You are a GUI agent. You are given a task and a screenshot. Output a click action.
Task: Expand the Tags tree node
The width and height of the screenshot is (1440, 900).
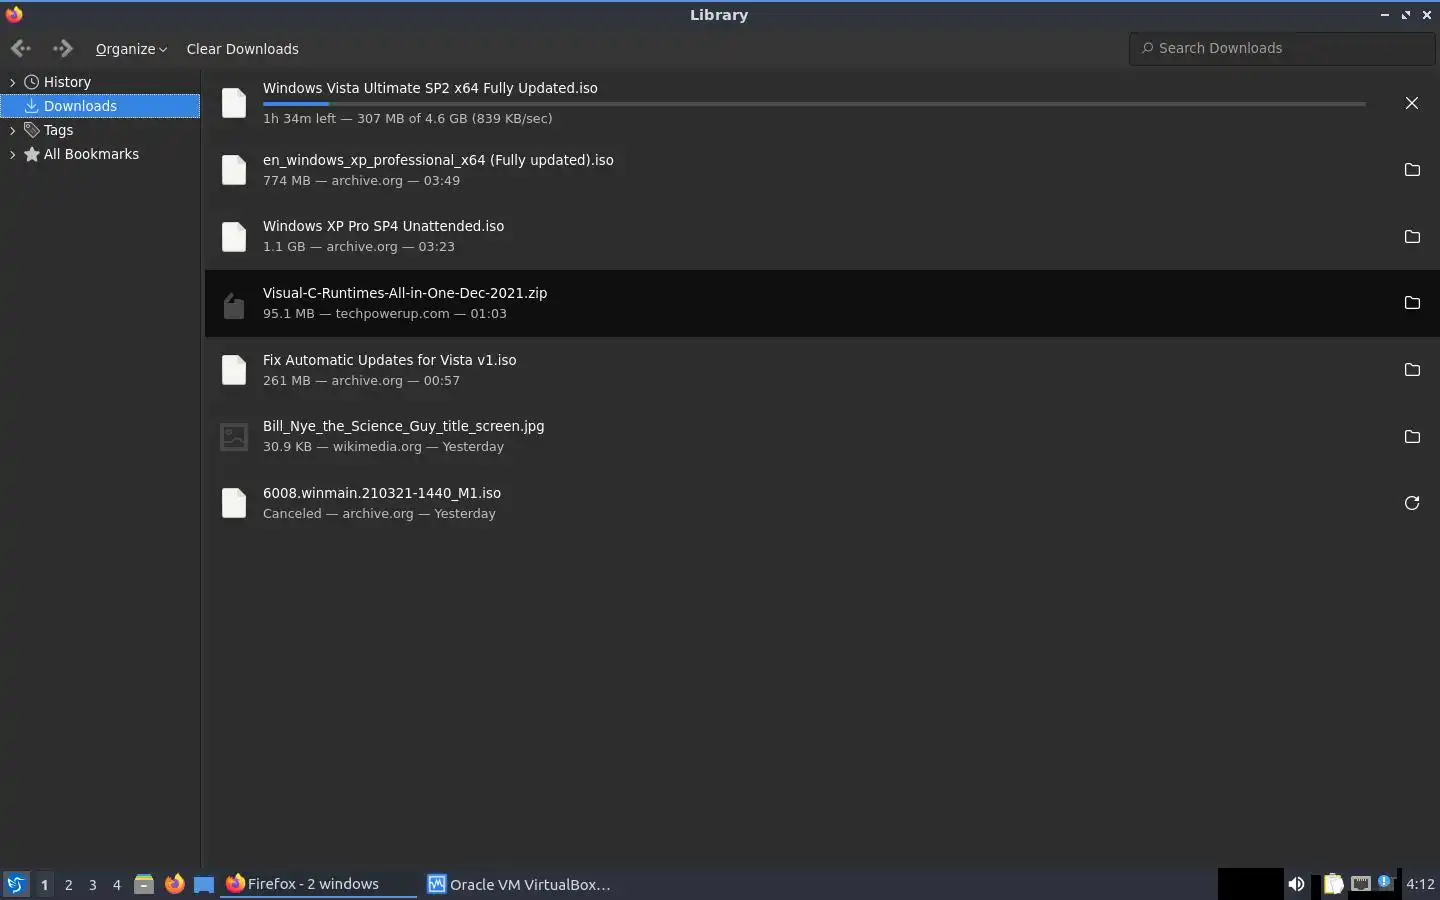point(12,130)
